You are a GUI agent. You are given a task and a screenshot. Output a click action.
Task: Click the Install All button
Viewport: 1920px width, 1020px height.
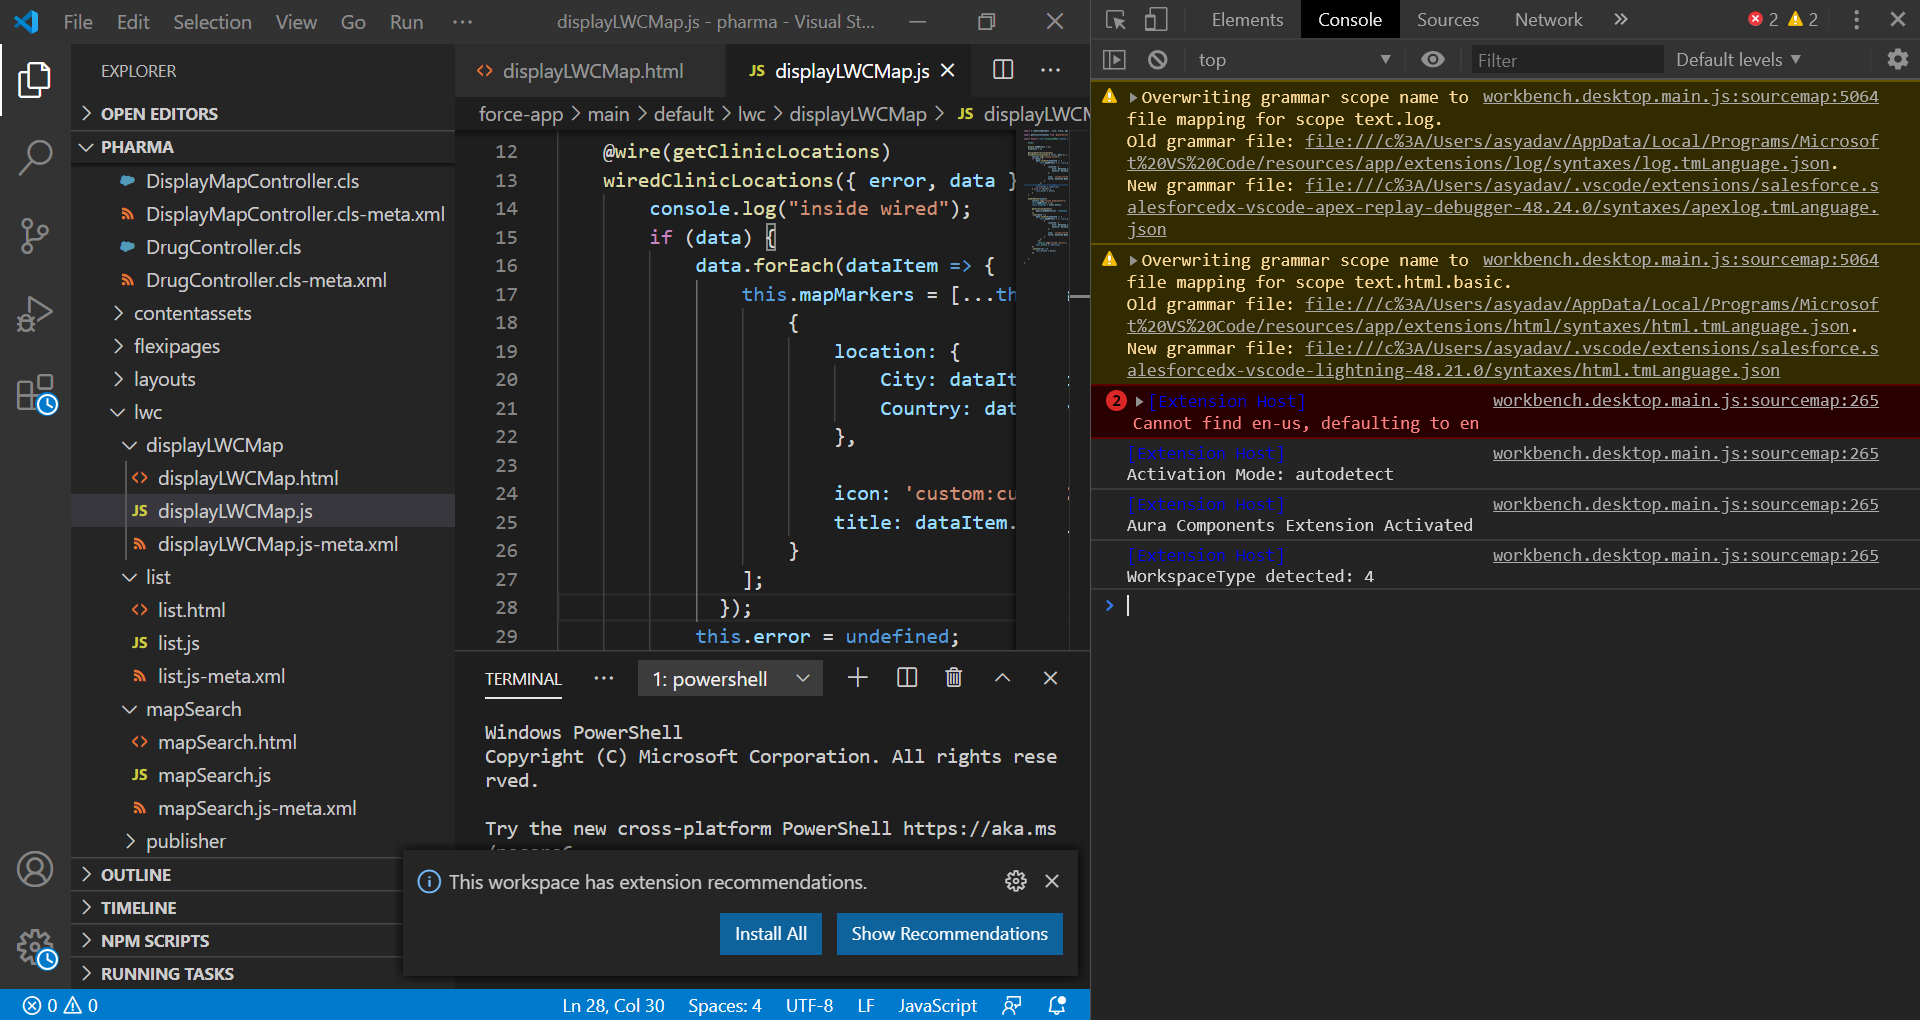coord(770,933)
